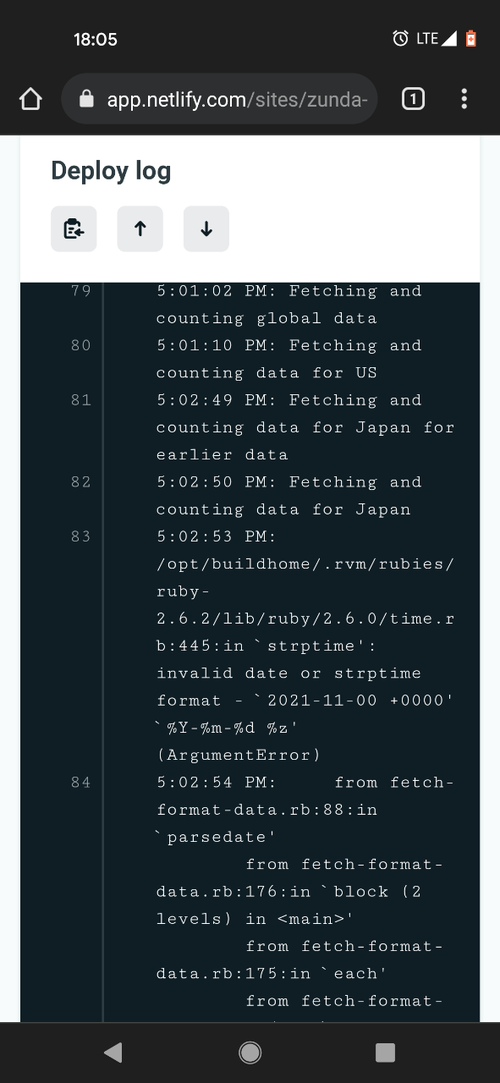Select log line number 82
Viewport: 500px width, 1083px height.
tap(81, 482)
